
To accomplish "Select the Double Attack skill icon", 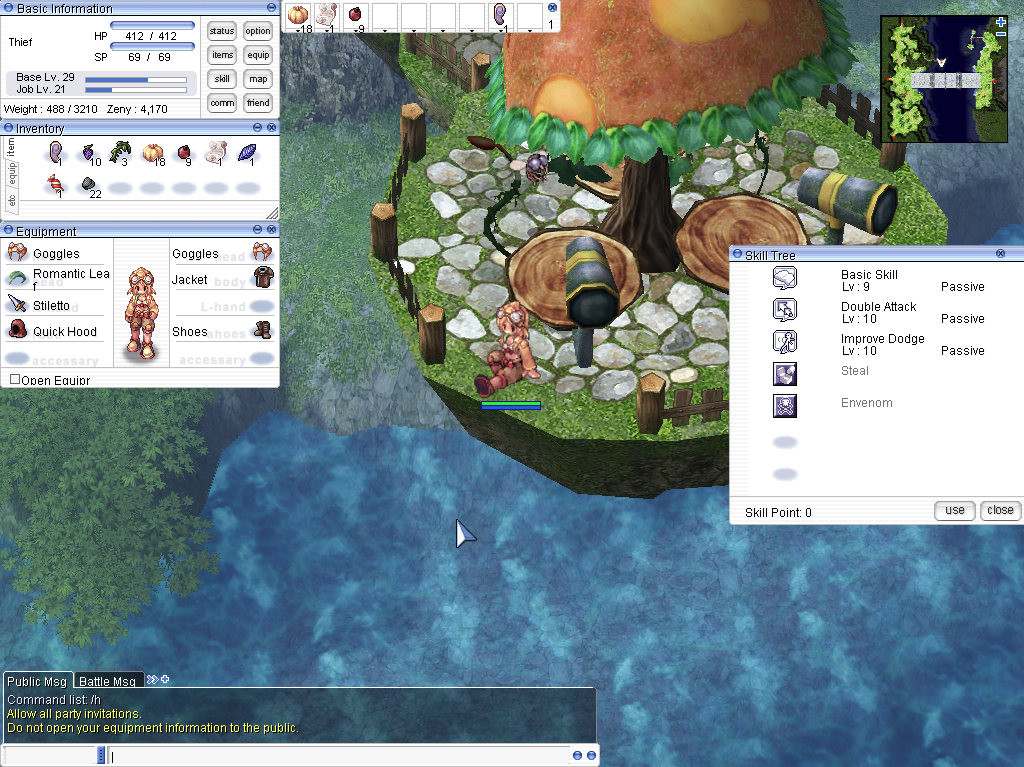I will (x=784, y=310).
